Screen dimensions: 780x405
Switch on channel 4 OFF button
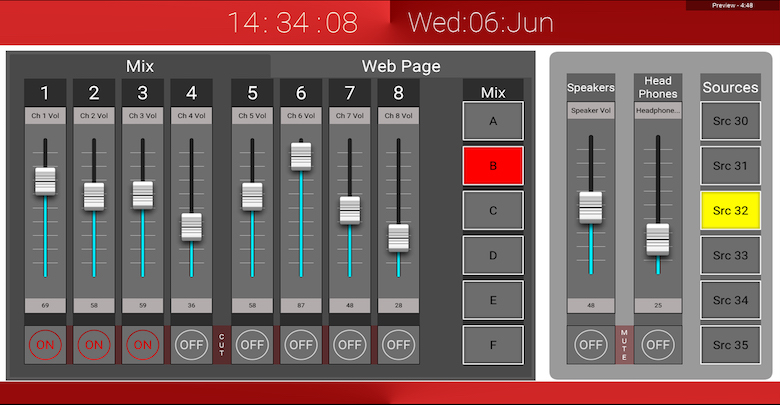pyautogui.click(x=191, y=345)
